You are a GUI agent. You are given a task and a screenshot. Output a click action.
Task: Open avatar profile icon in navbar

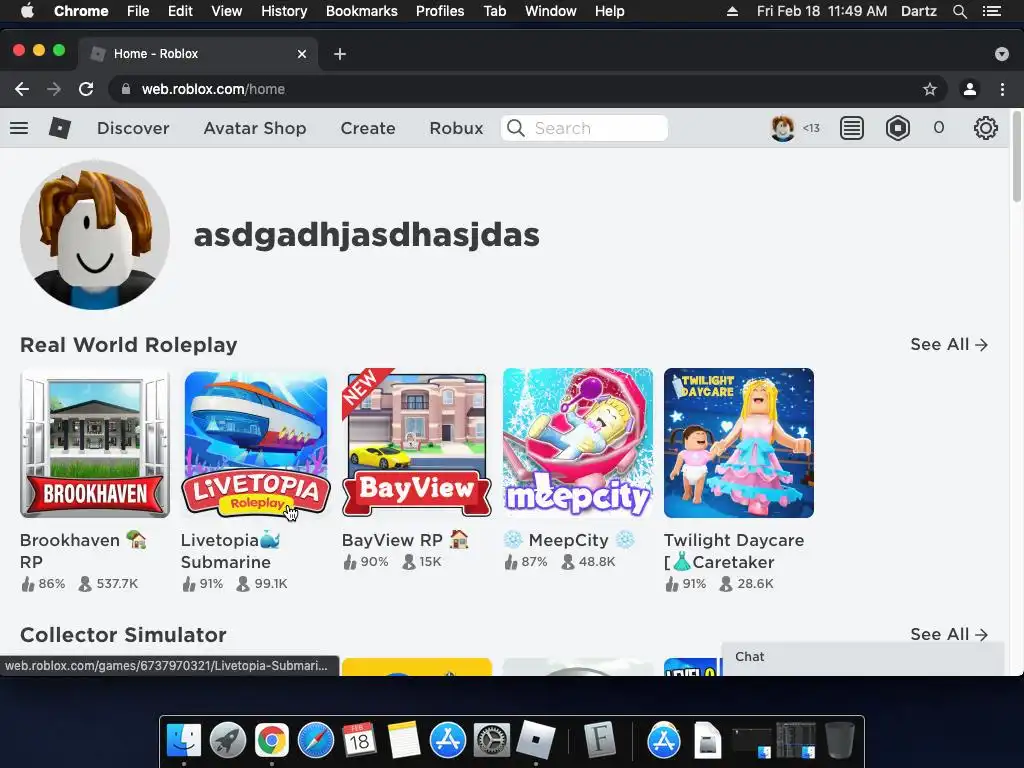[782, 128]
